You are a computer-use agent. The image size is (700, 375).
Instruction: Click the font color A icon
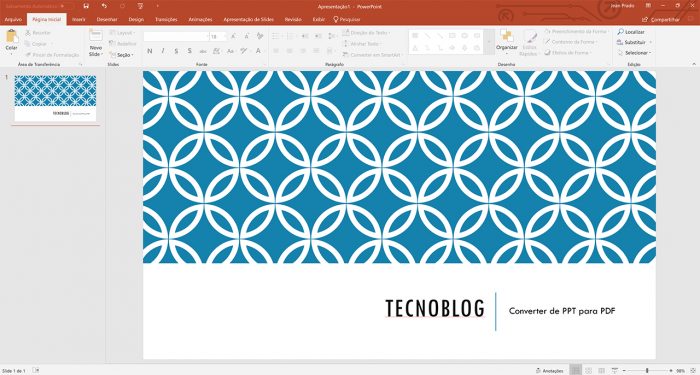(x=258, y=51)
